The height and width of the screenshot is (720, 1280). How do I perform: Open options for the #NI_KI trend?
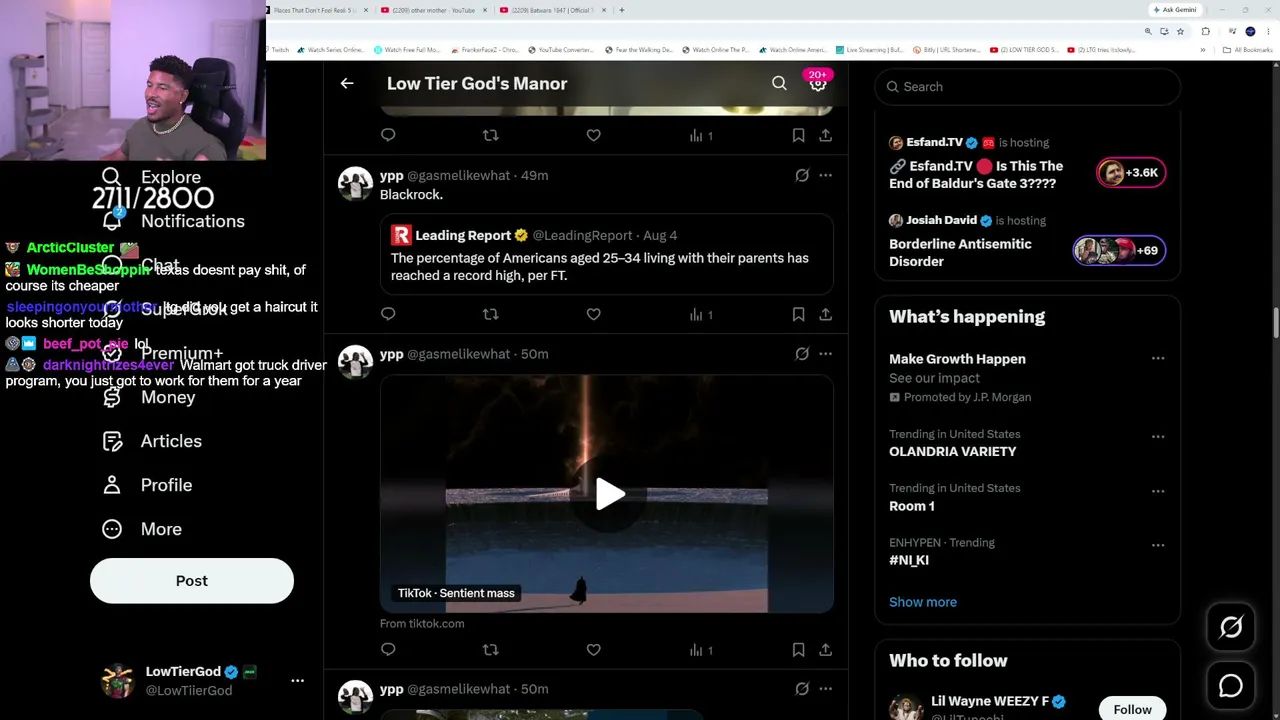pos(1158,545)
